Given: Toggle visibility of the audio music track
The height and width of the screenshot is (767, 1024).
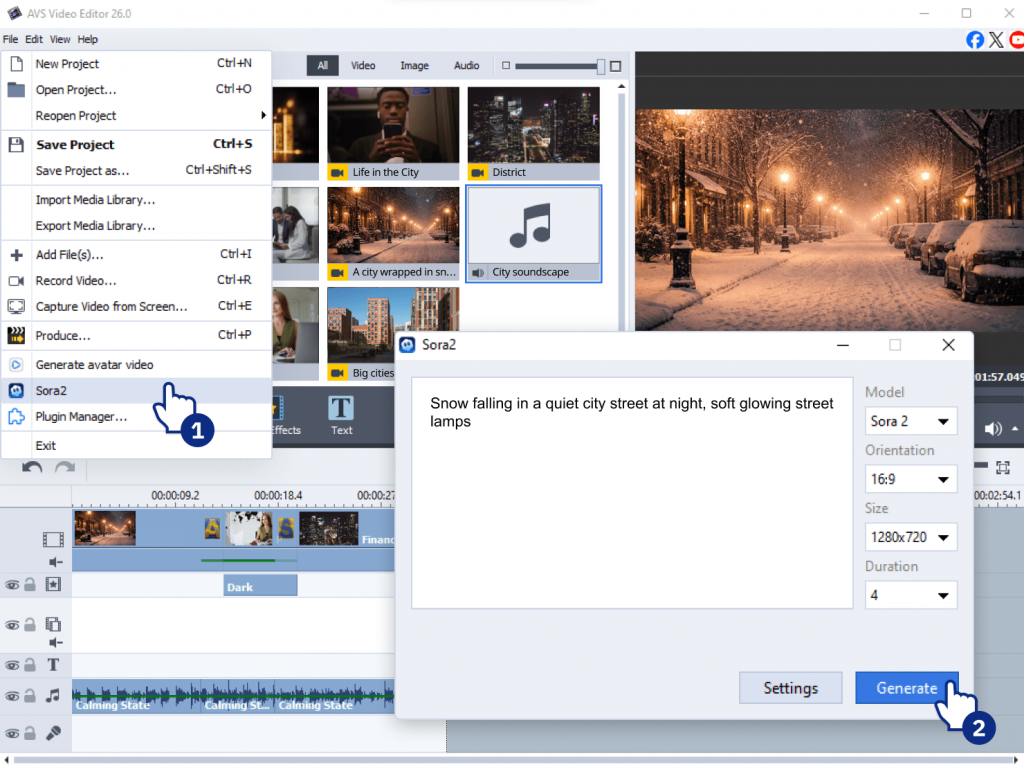Looking at the screenshot, I should (13, 695).
